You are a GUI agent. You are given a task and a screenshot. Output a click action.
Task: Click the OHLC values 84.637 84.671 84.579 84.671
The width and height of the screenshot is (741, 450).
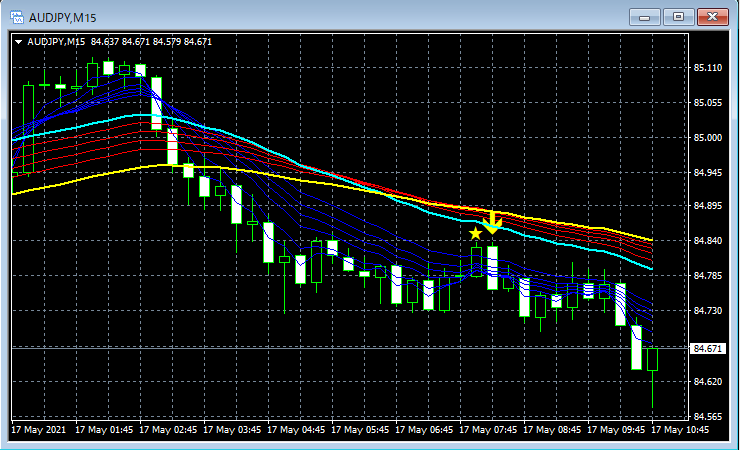(151, 42)
